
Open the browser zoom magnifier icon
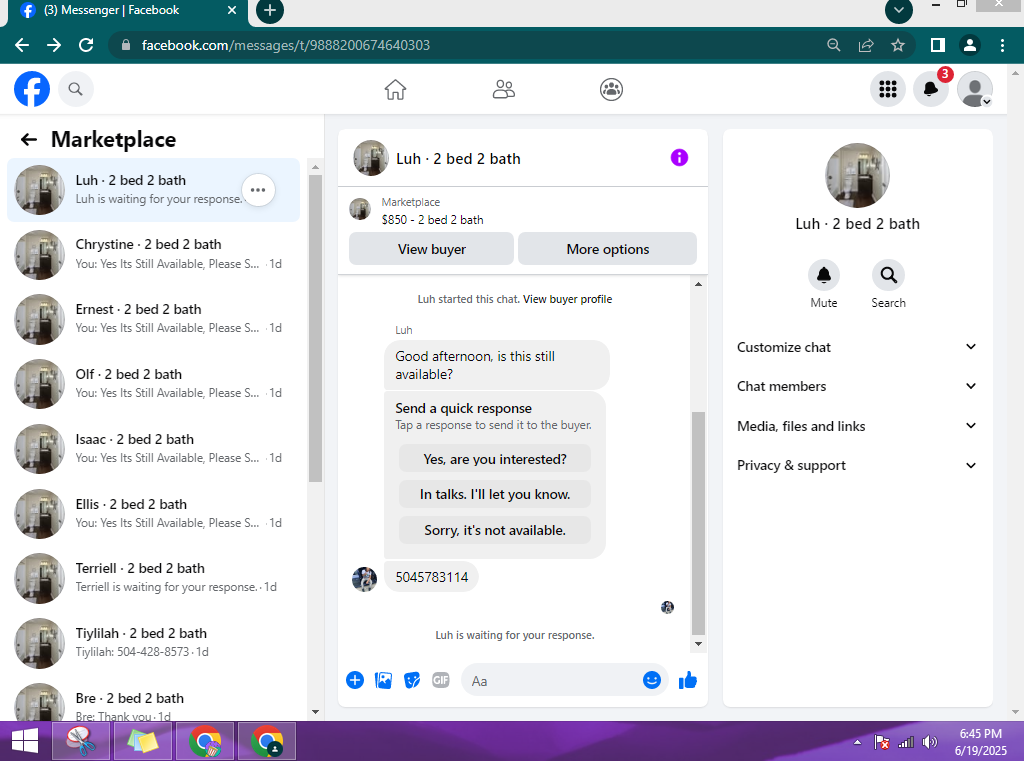point(833,45)
